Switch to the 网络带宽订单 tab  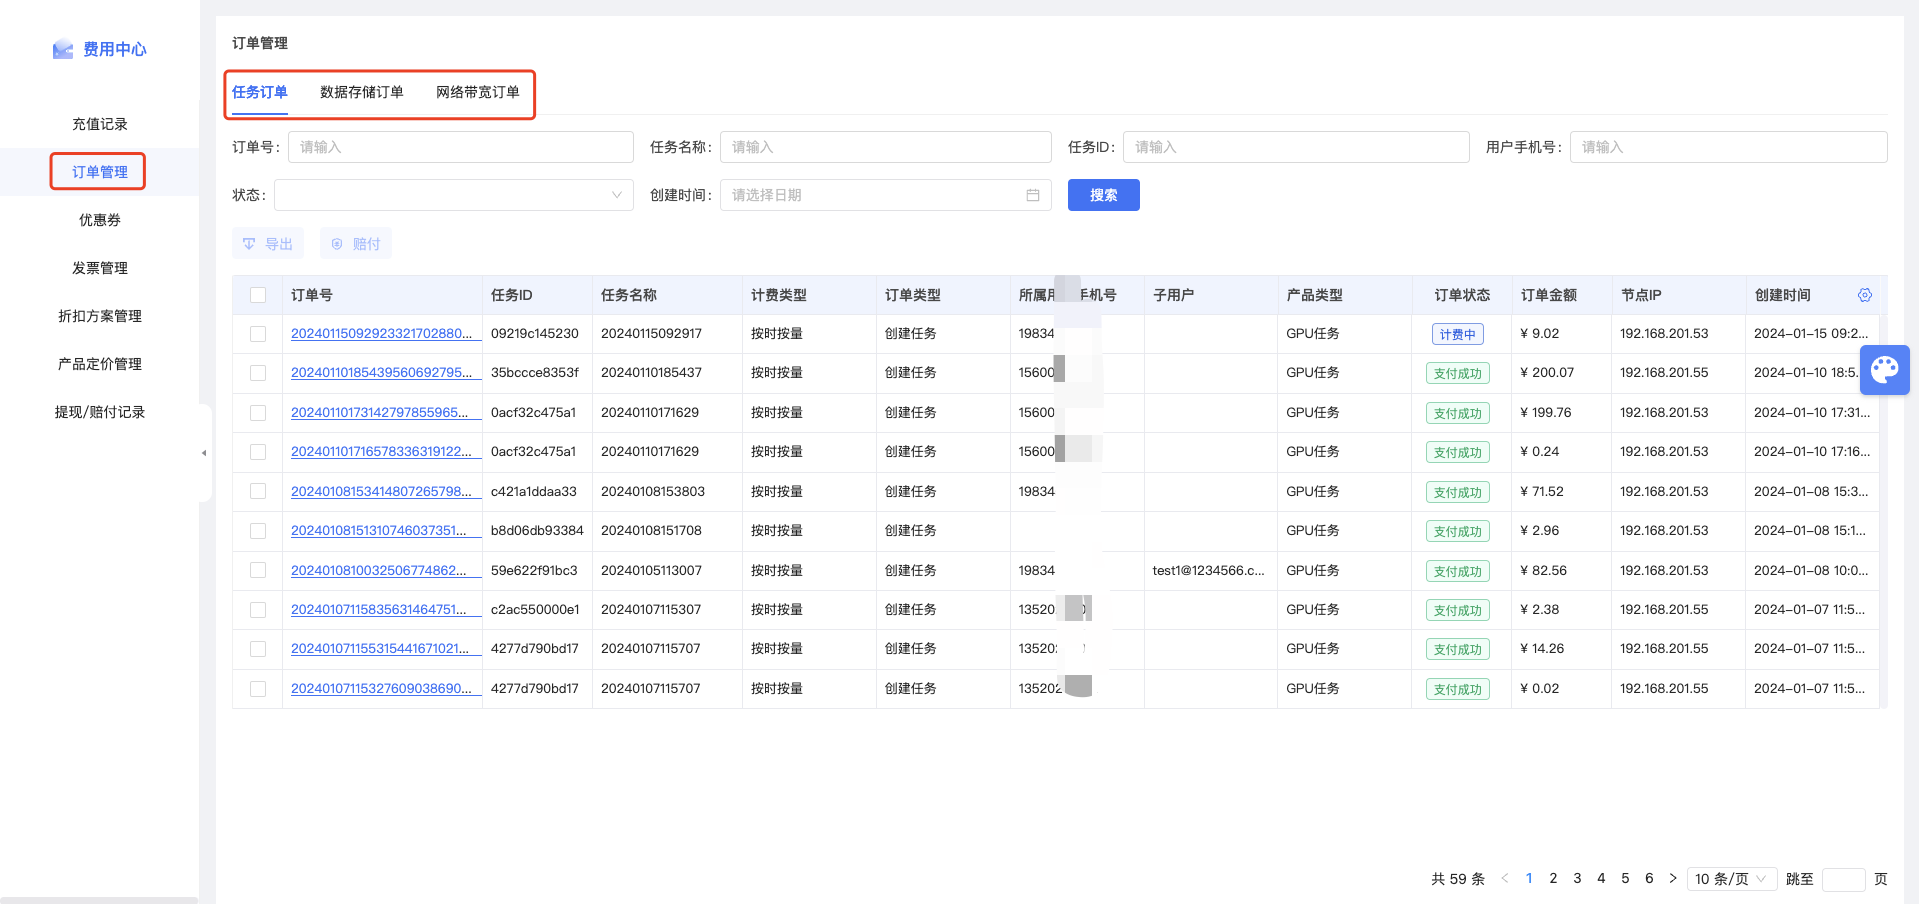[478, 92]
